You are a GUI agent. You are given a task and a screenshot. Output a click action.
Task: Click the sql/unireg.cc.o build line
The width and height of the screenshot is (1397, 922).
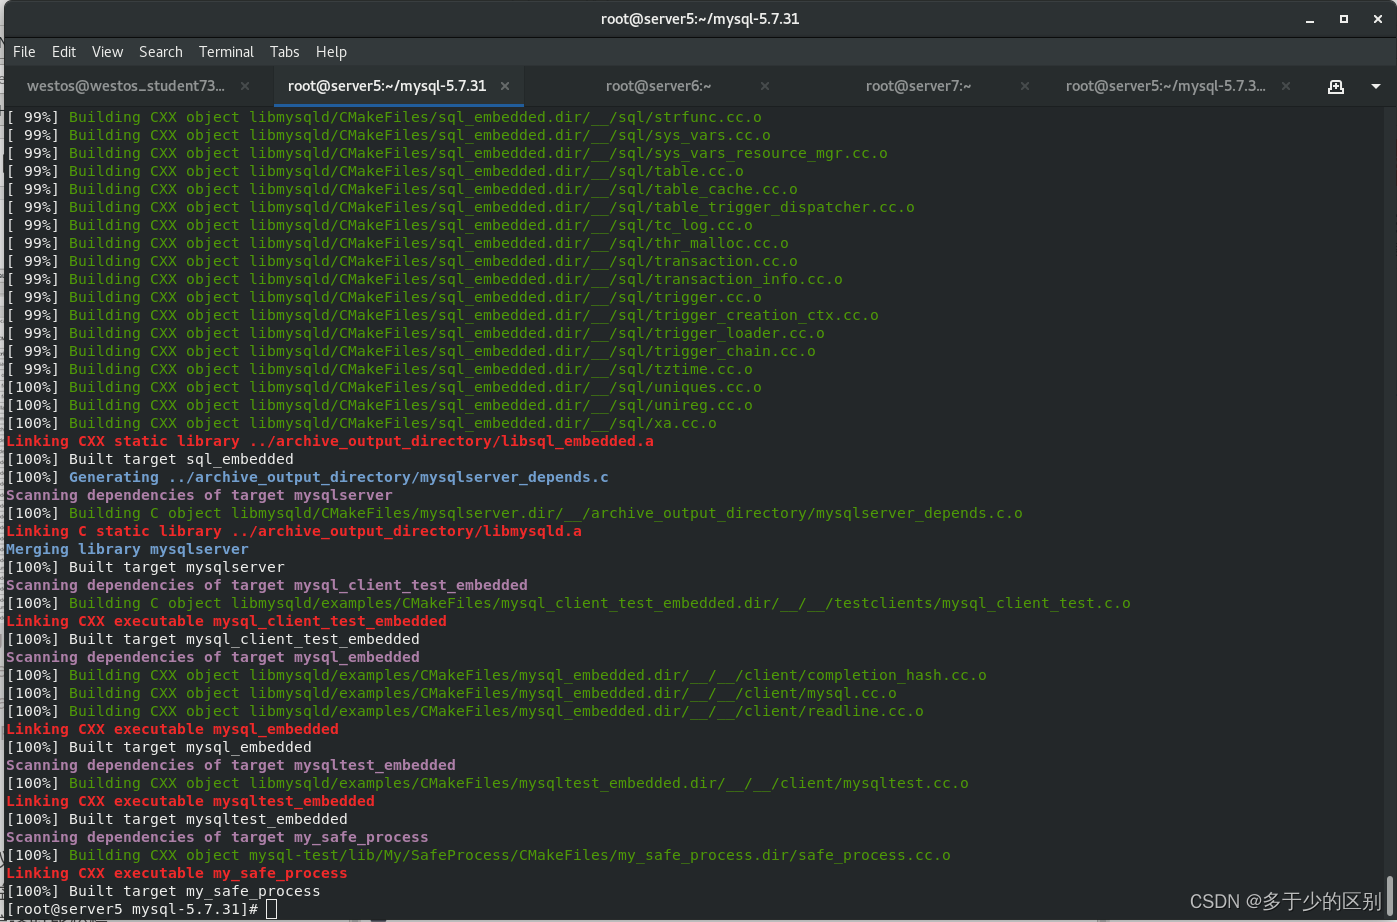[379, 405]
